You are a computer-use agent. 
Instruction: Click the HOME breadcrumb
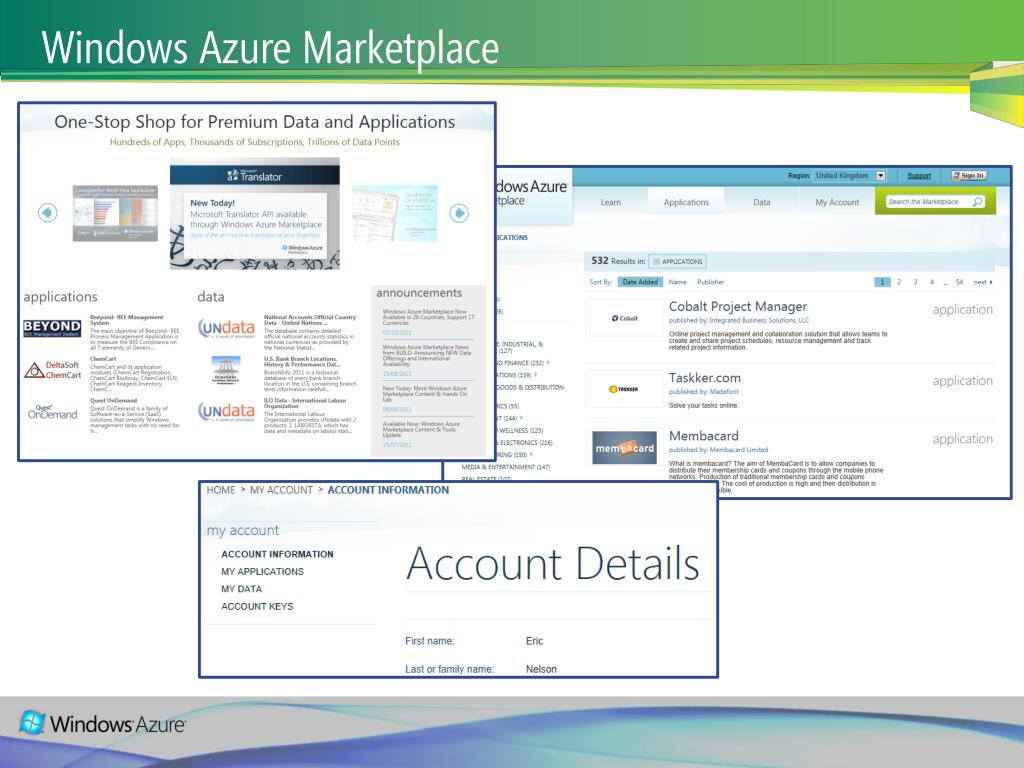pos(221,490)
